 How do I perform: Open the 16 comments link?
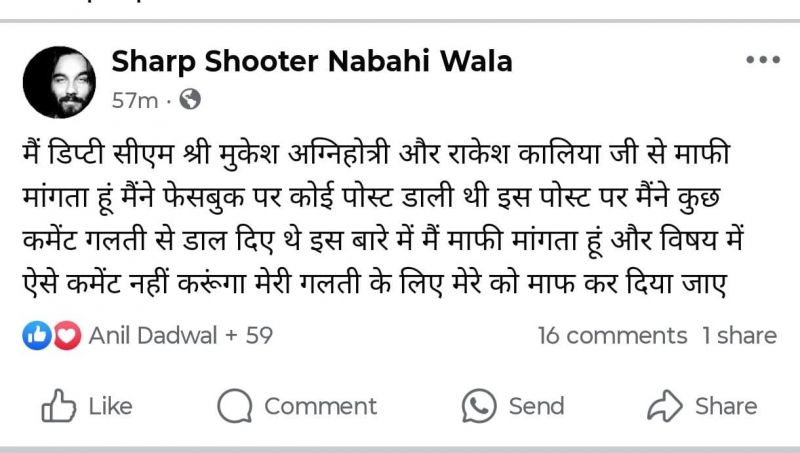point(612,336)
